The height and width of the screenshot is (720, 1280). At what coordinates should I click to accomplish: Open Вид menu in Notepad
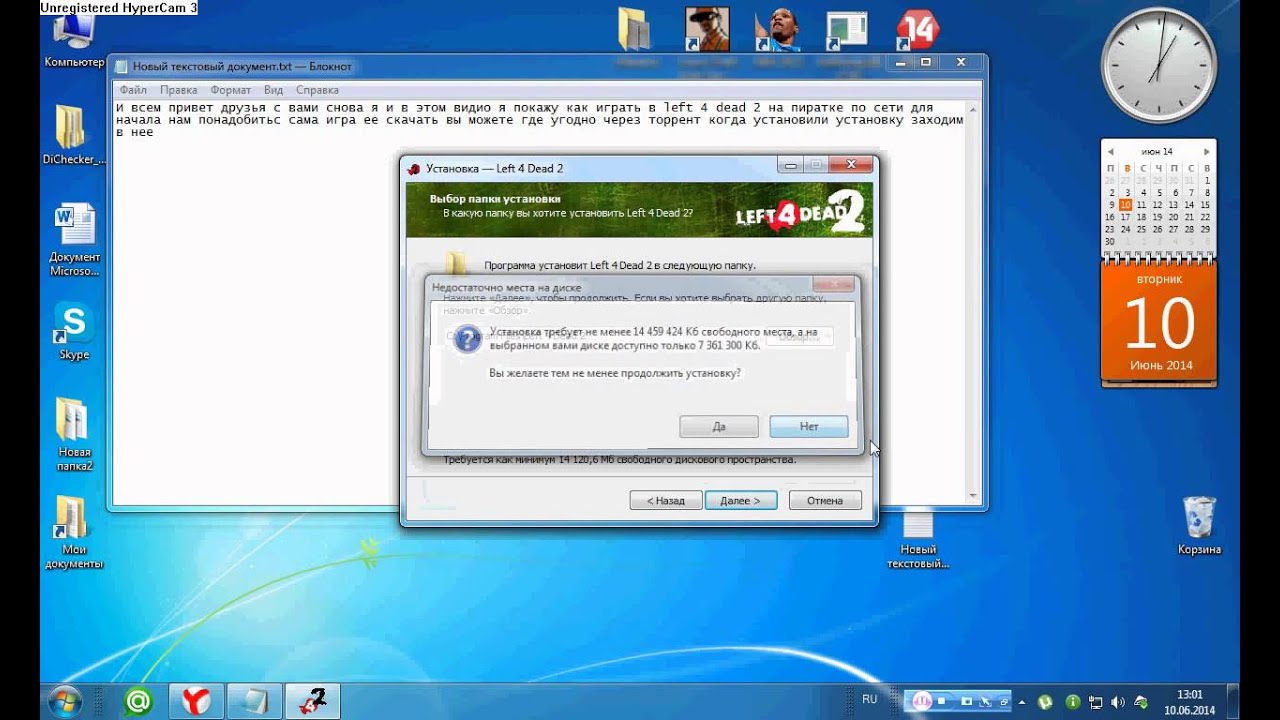tap(273, 90)
